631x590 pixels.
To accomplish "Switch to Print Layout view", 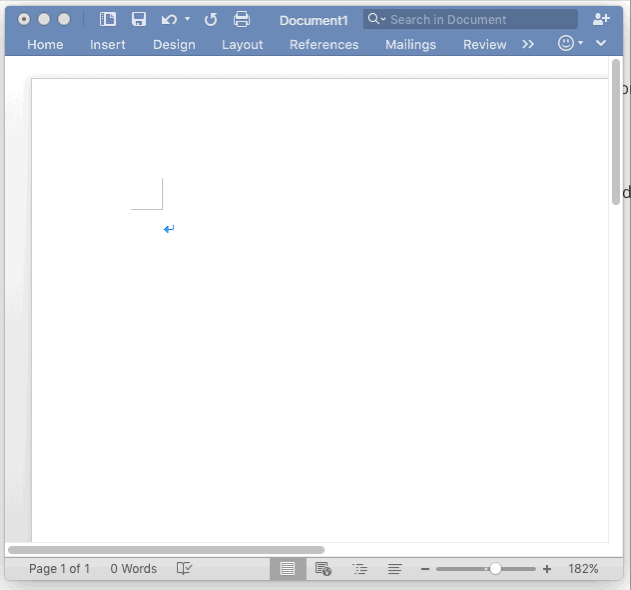I will tap(287, 569).
